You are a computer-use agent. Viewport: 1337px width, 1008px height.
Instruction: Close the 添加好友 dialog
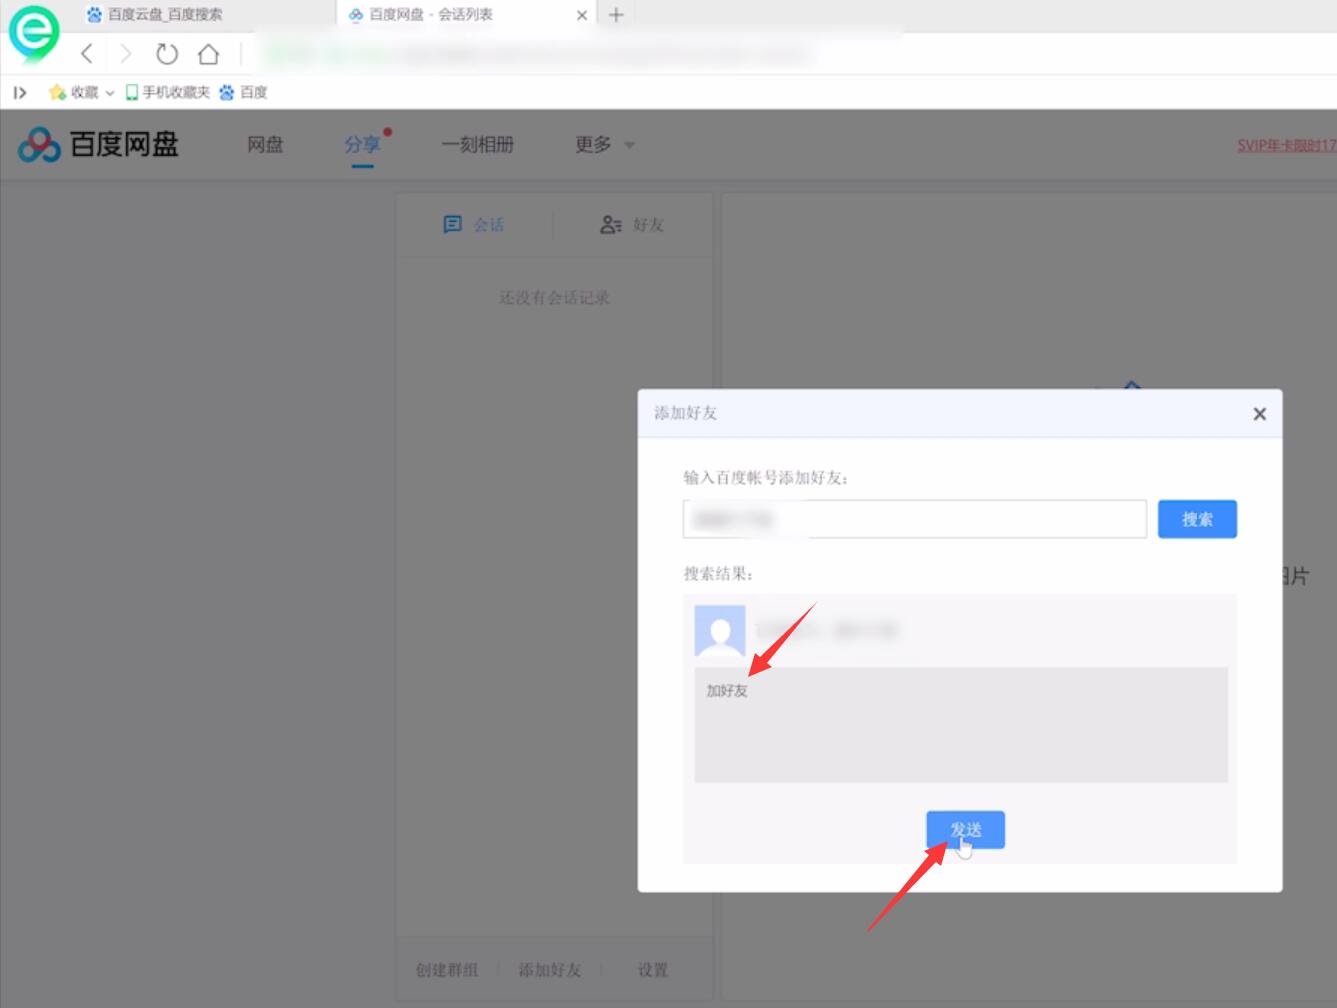[1259, 414]
